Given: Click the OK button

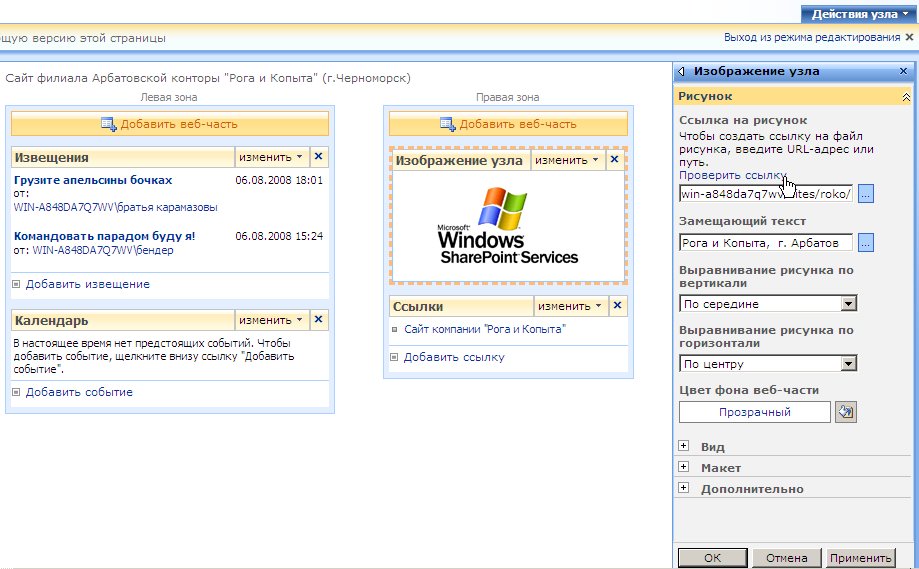Looking at the screenshot, I should coord(713,558).
